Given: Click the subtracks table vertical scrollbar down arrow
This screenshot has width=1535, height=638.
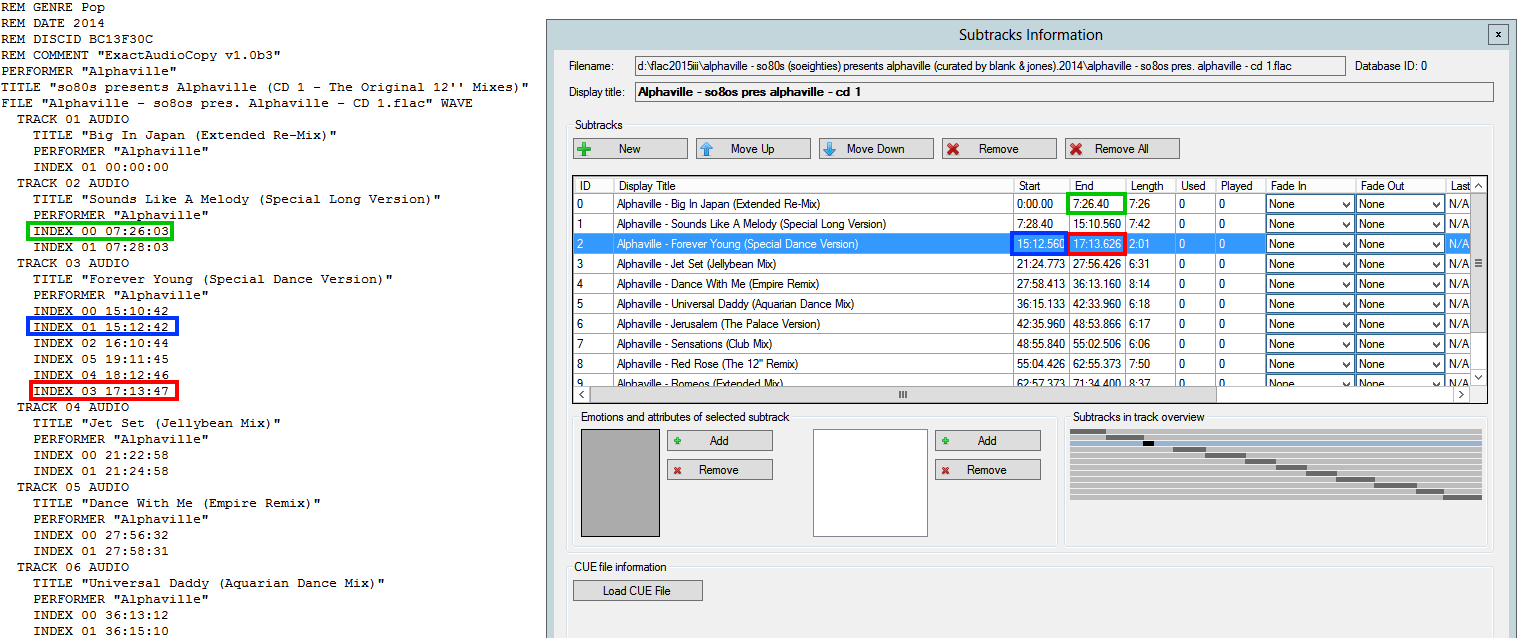Looking at the screenshot, I should (1479, 378).
